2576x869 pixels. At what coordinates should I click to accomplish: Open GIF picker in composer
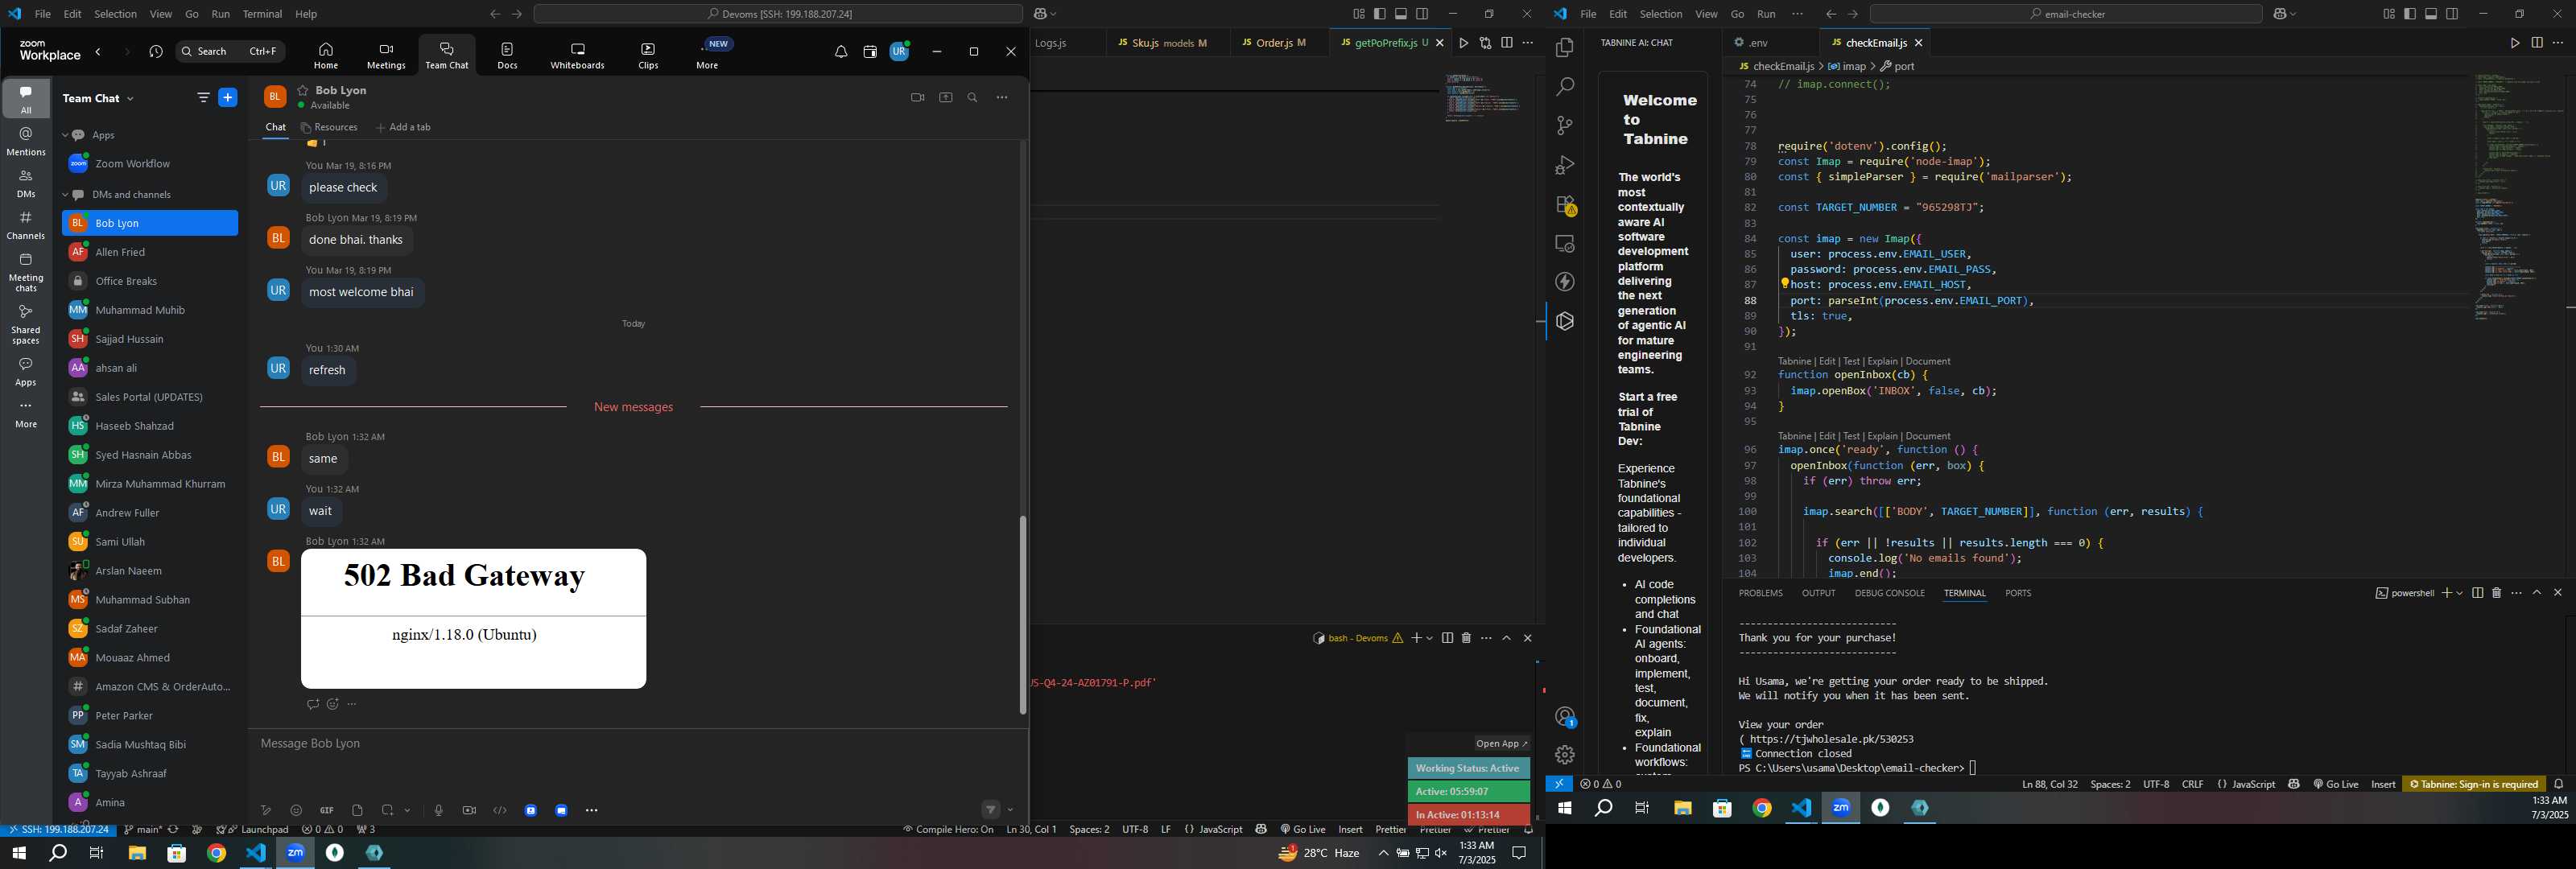pyautogui.click(x=327, y=811)
